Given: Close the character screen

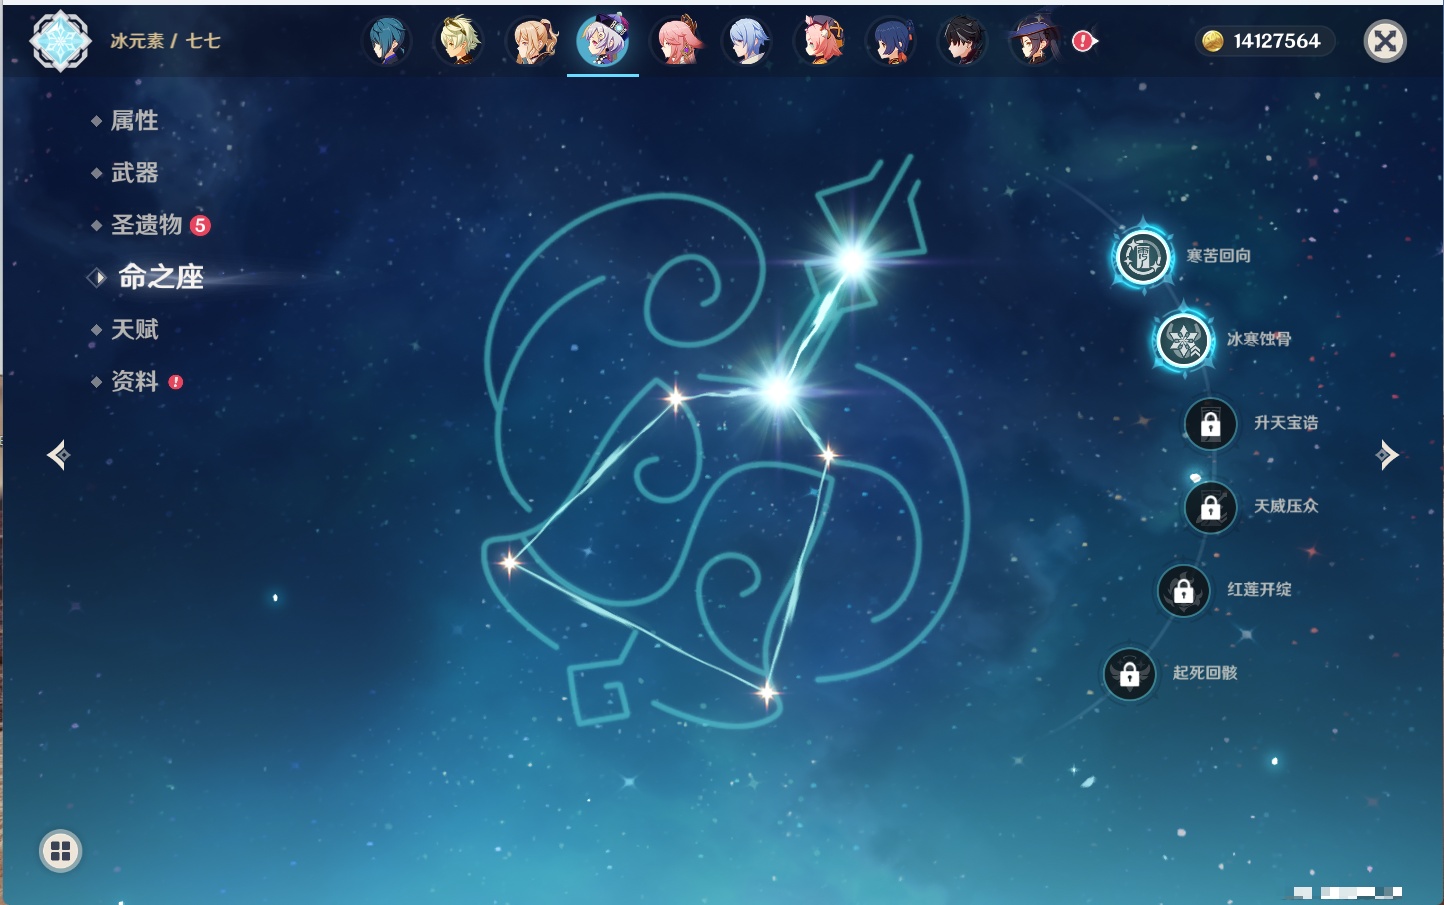Looking at the screenshot, I should [1385, 41].
